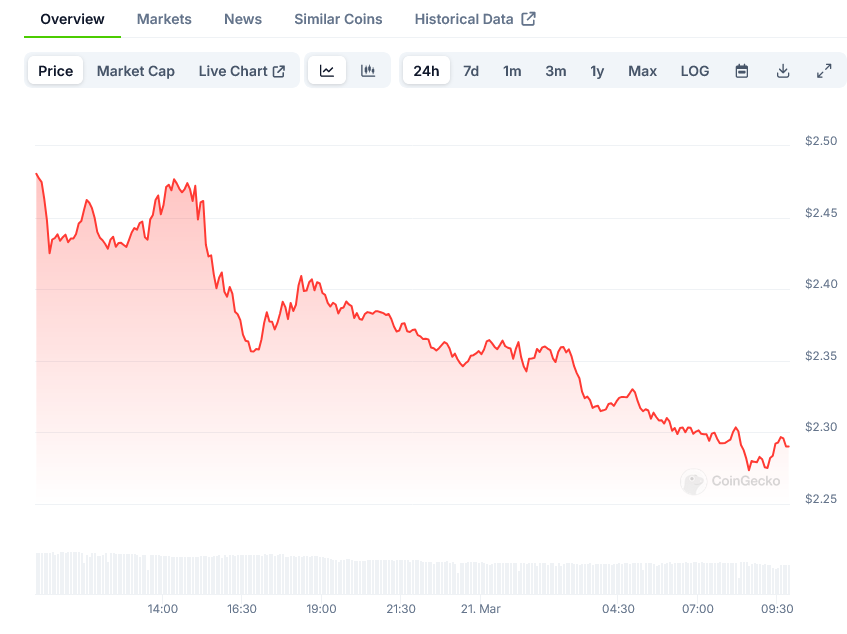Select the Price toggle
847x634 pixels.
(x=56, y=71)
